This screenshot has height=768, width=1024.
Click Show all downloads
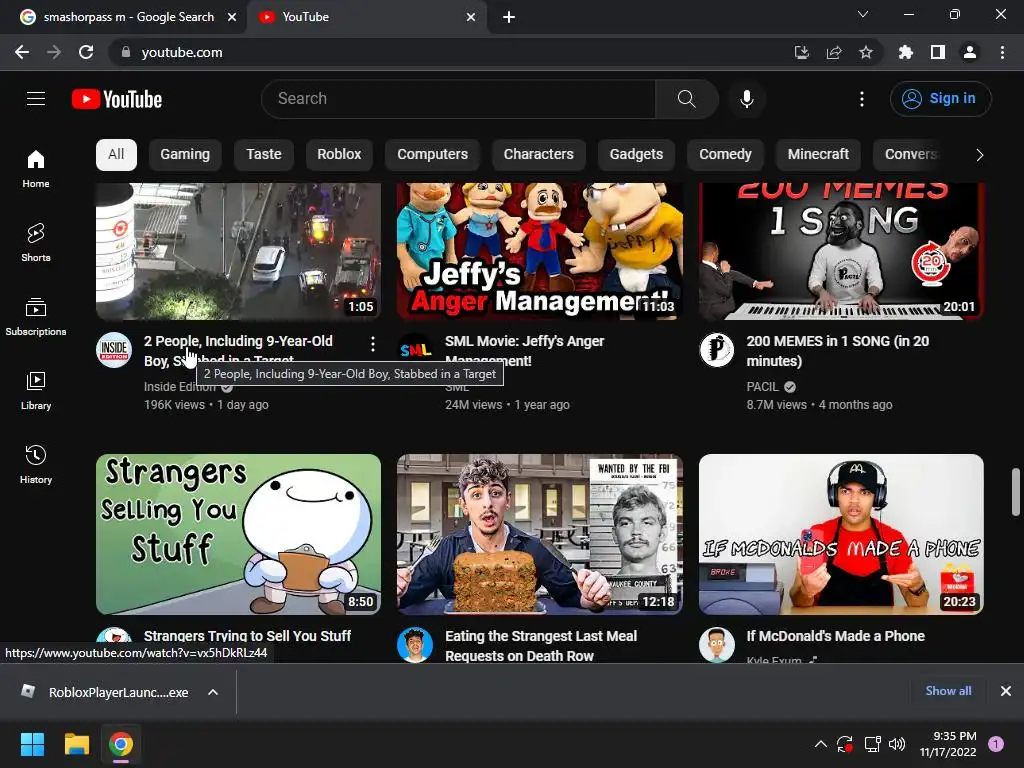pos(948,691)
